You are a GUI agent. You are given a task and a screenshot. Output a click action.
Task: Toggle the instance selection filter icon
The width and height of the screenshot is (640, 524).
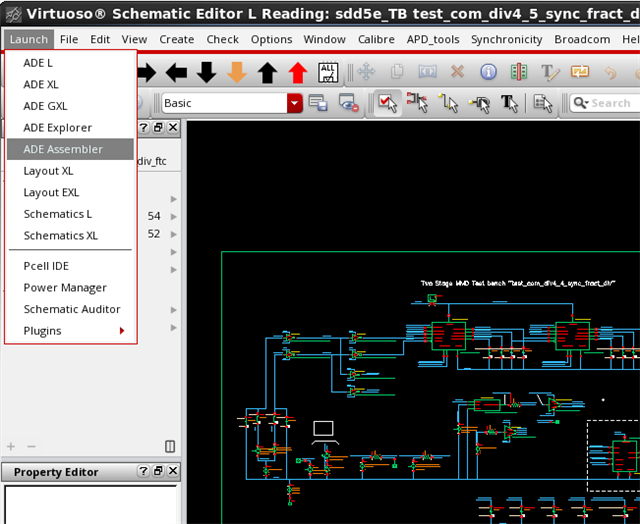pos(417,103)
